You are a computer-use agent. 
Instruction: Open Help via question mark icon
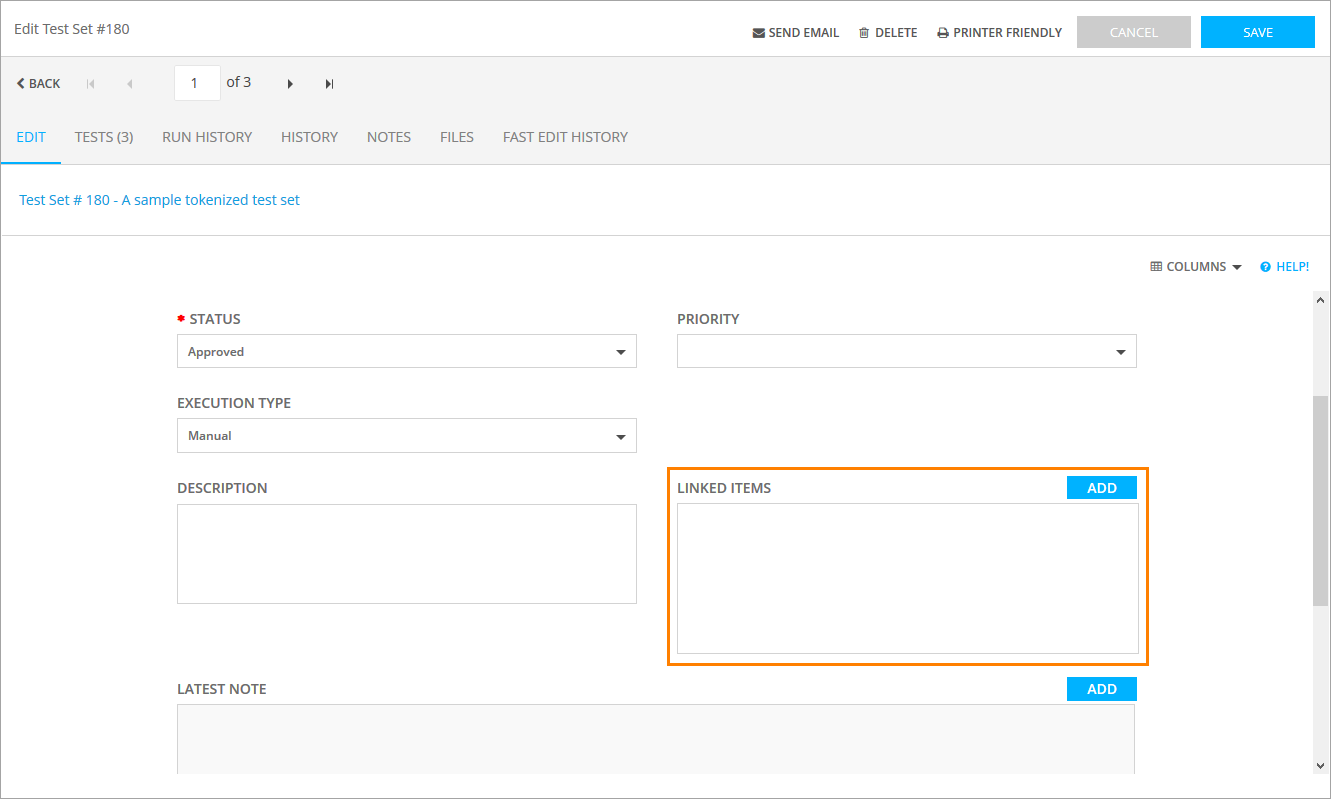pos(1265,267)
